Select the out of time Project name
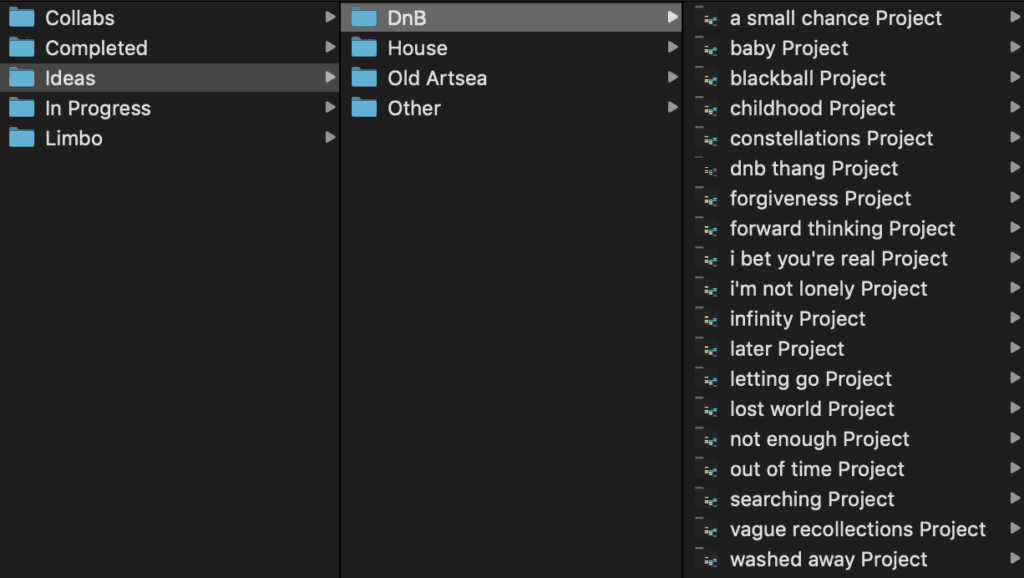The width and height of the screenshot is (1024, 578). pos(817,469)
